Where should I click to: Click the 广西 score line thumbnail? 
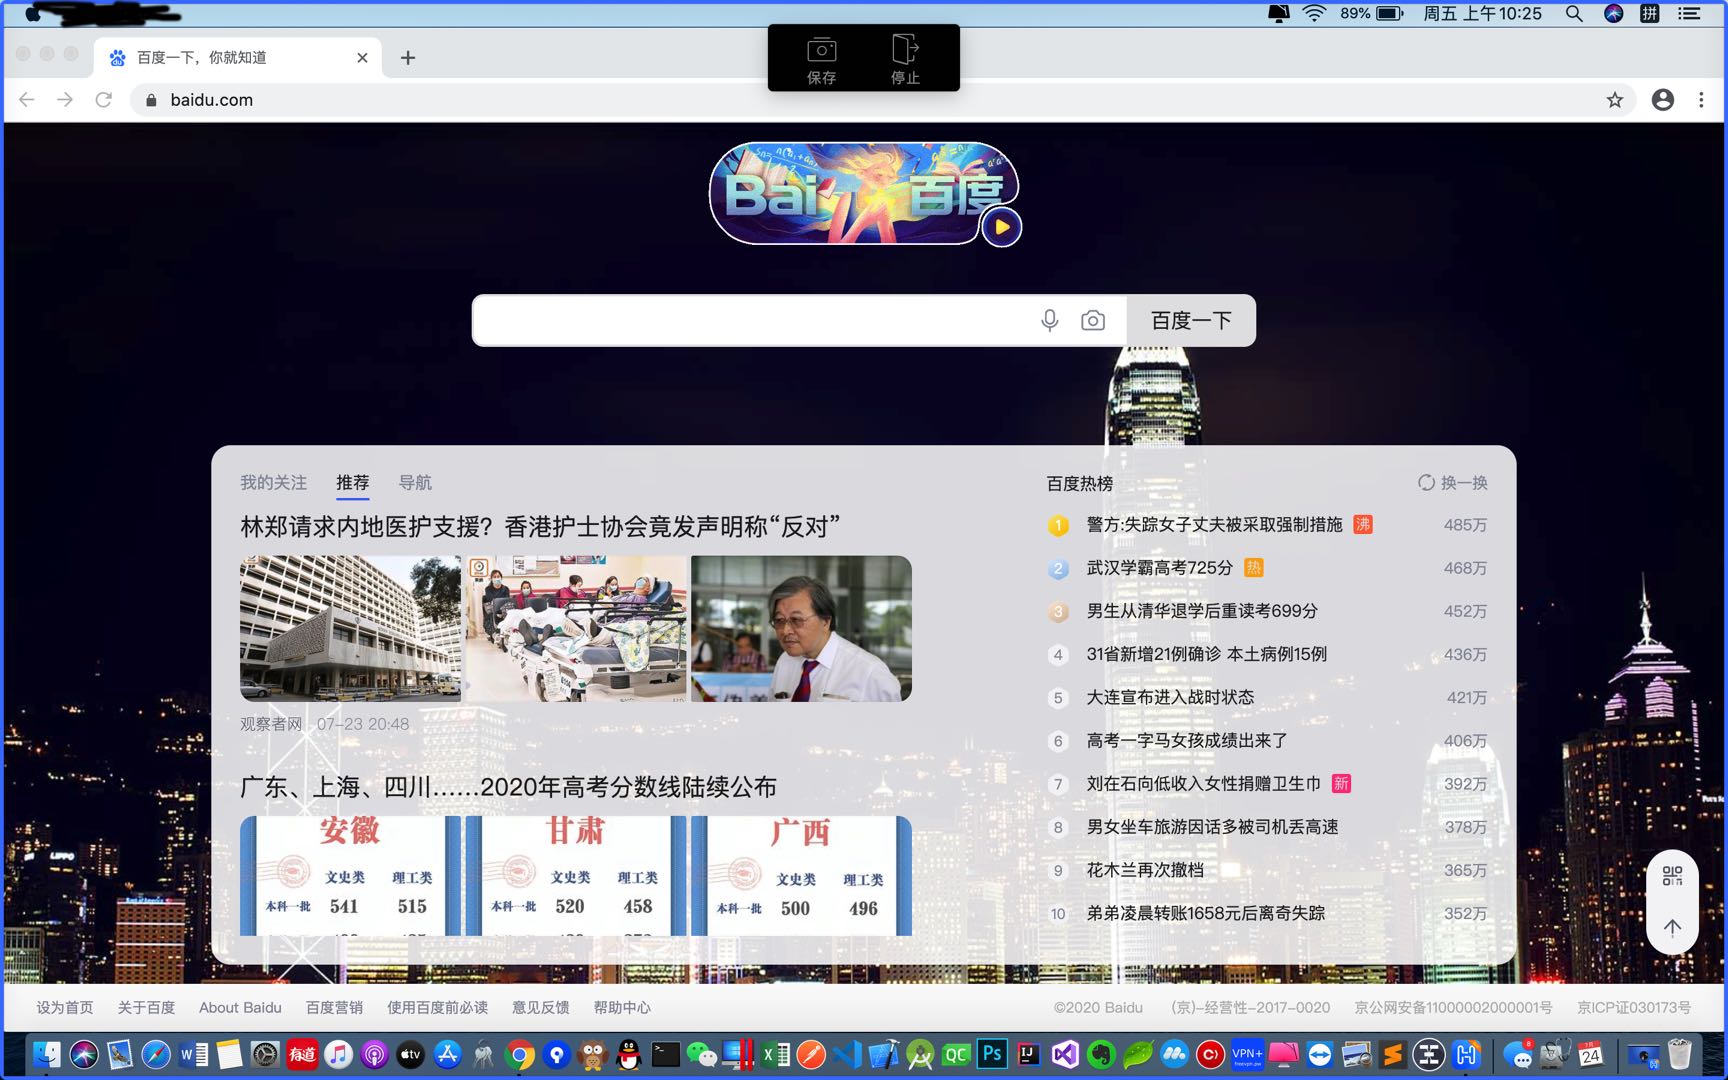[801, 876]
